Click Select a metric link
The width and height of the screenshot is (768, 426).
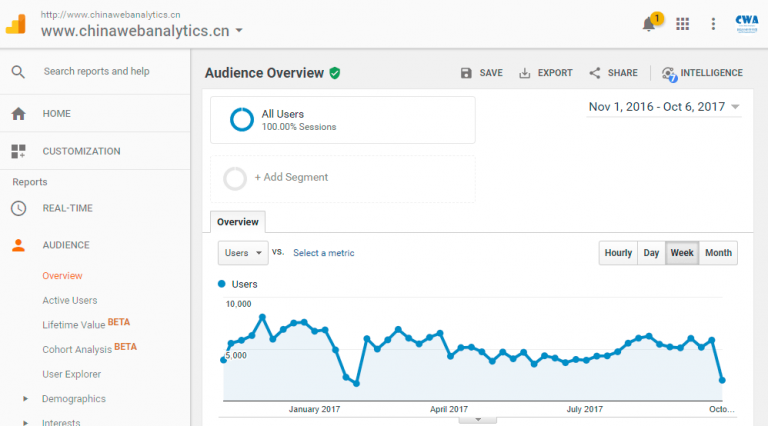tap(323, 253)
